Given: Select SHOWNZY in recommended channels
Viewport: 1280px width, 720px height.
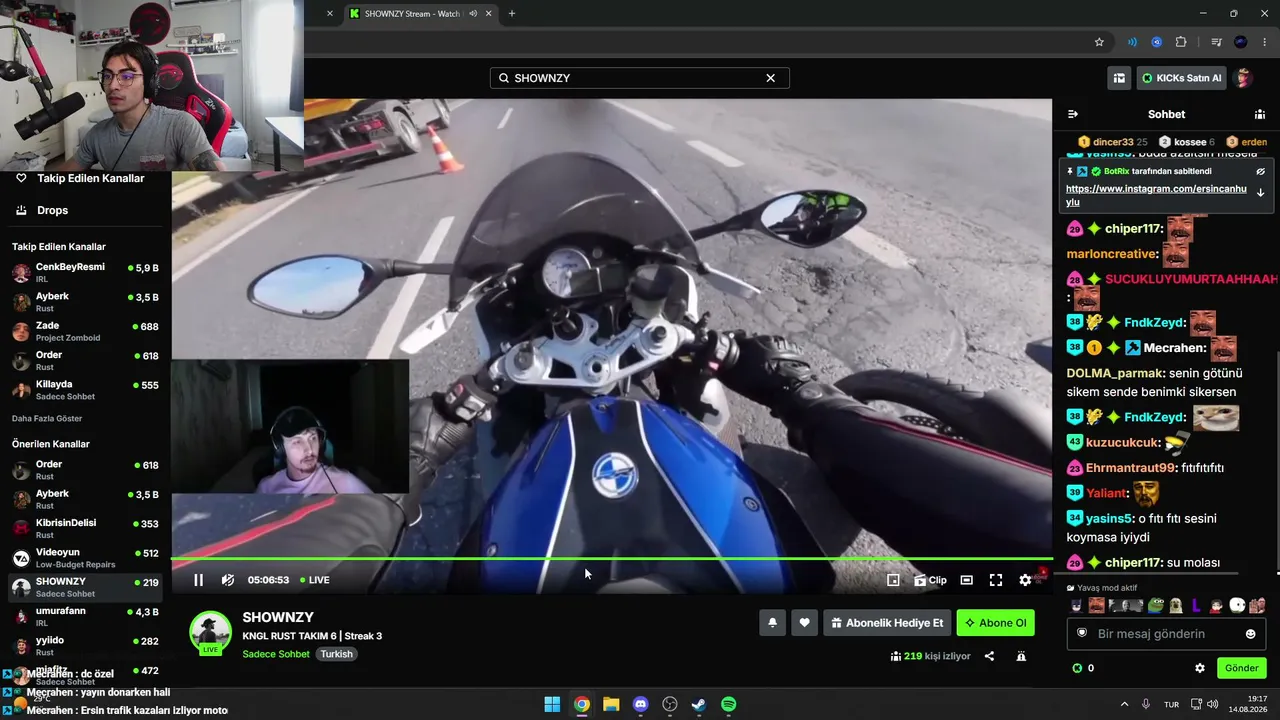Looking at the screenshot, I should (86, 587).
